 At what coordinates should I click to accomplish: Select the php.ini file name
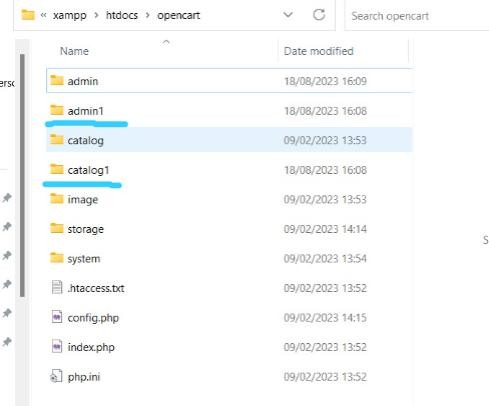(84, 377)
